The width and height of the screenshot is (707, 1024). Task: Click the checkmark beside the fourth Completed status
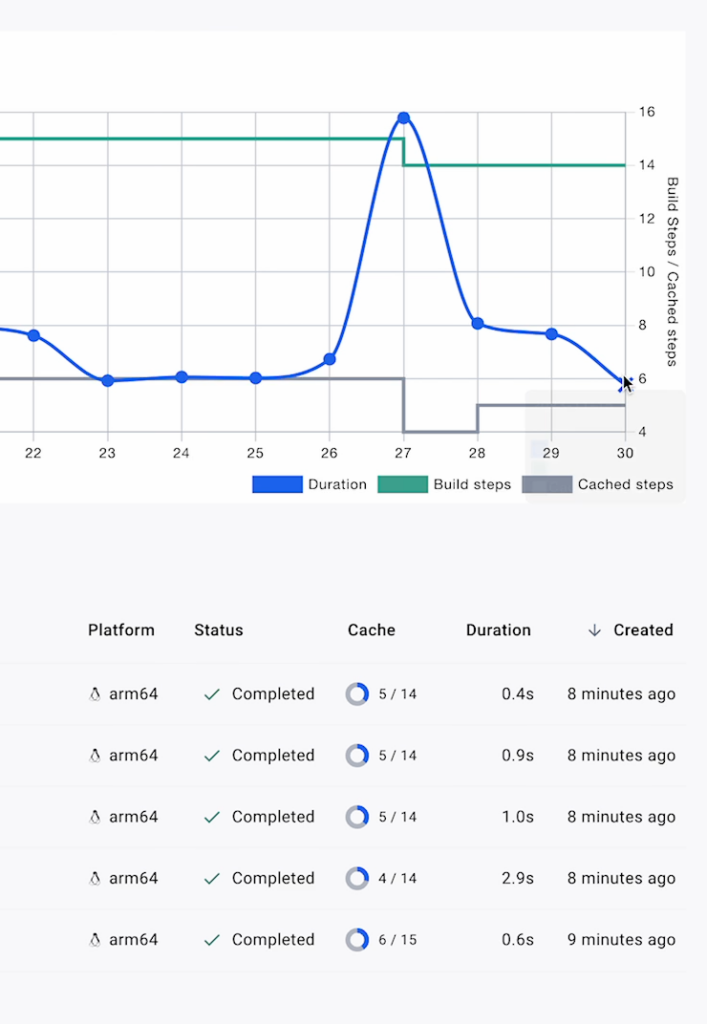pos(211,878)
